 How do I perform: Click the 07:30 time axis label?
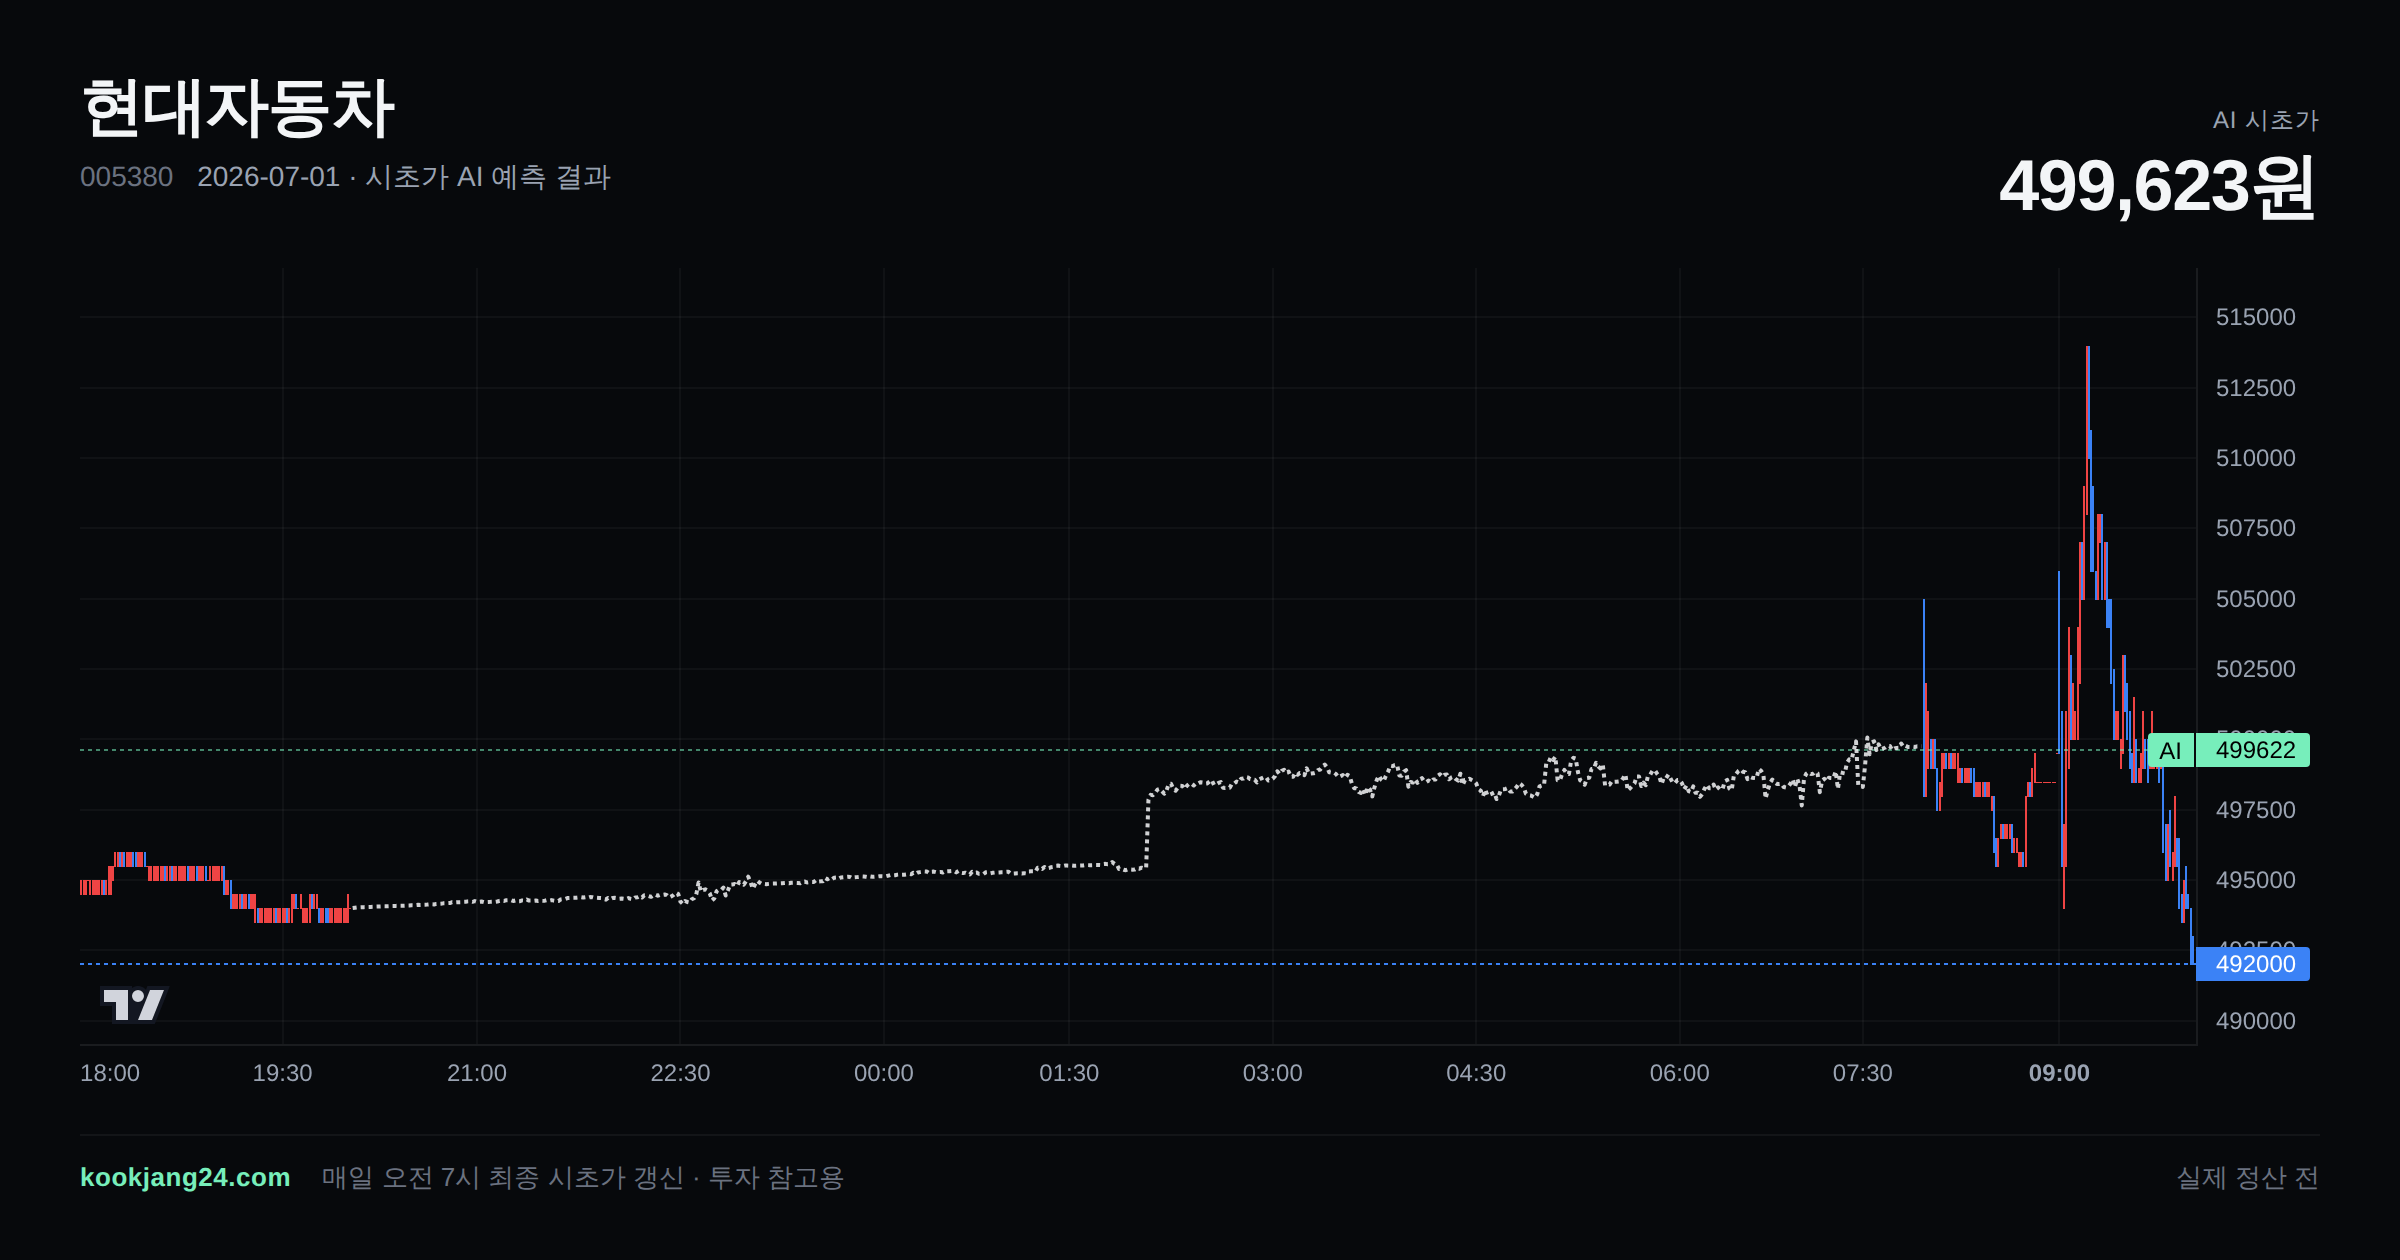pos(1862,1073)
